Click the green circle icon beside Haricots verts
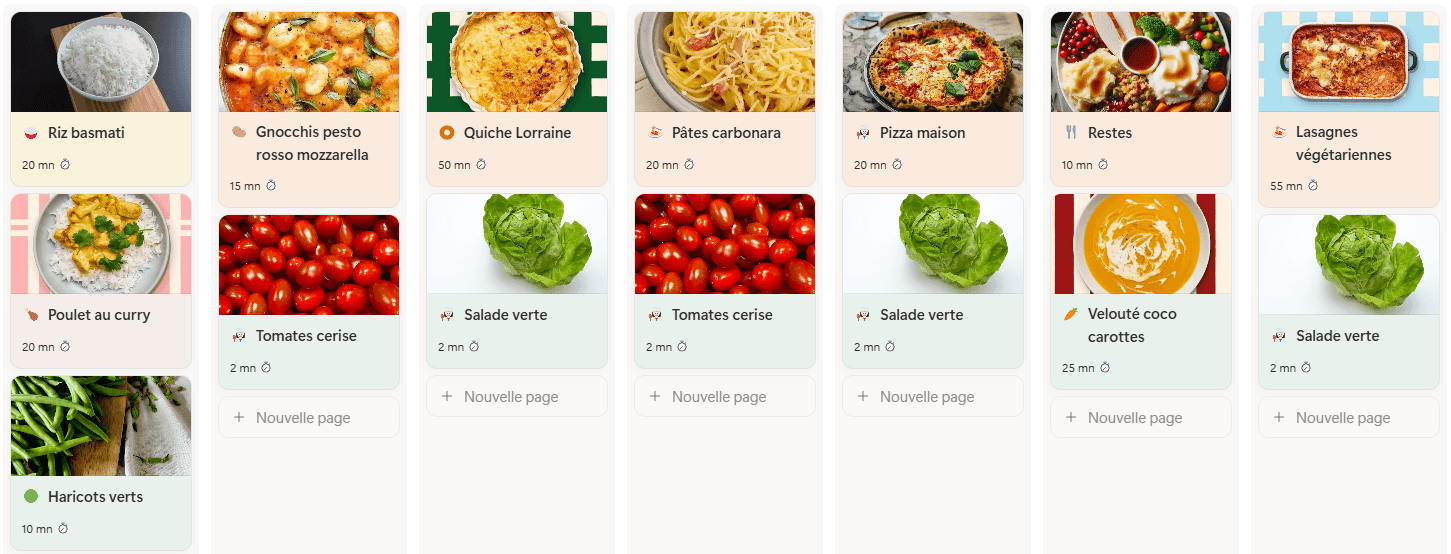The width and height of the screenshot is (1451, 554). point(31,497)
